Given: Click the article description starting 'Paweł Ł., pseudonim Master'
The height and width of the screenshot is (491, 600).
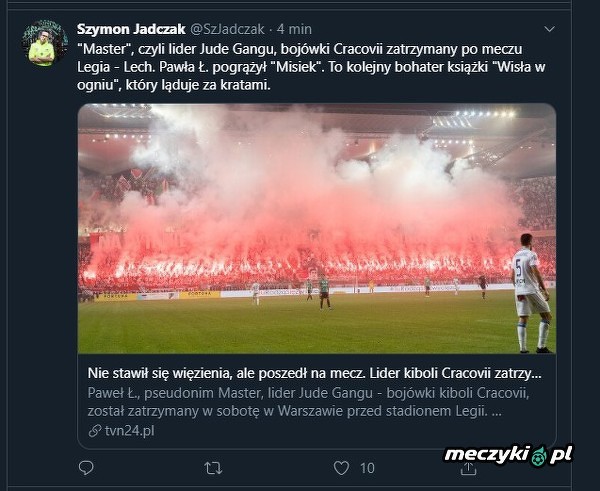Looking at the screenshot, I should click(x=308, y=402).
